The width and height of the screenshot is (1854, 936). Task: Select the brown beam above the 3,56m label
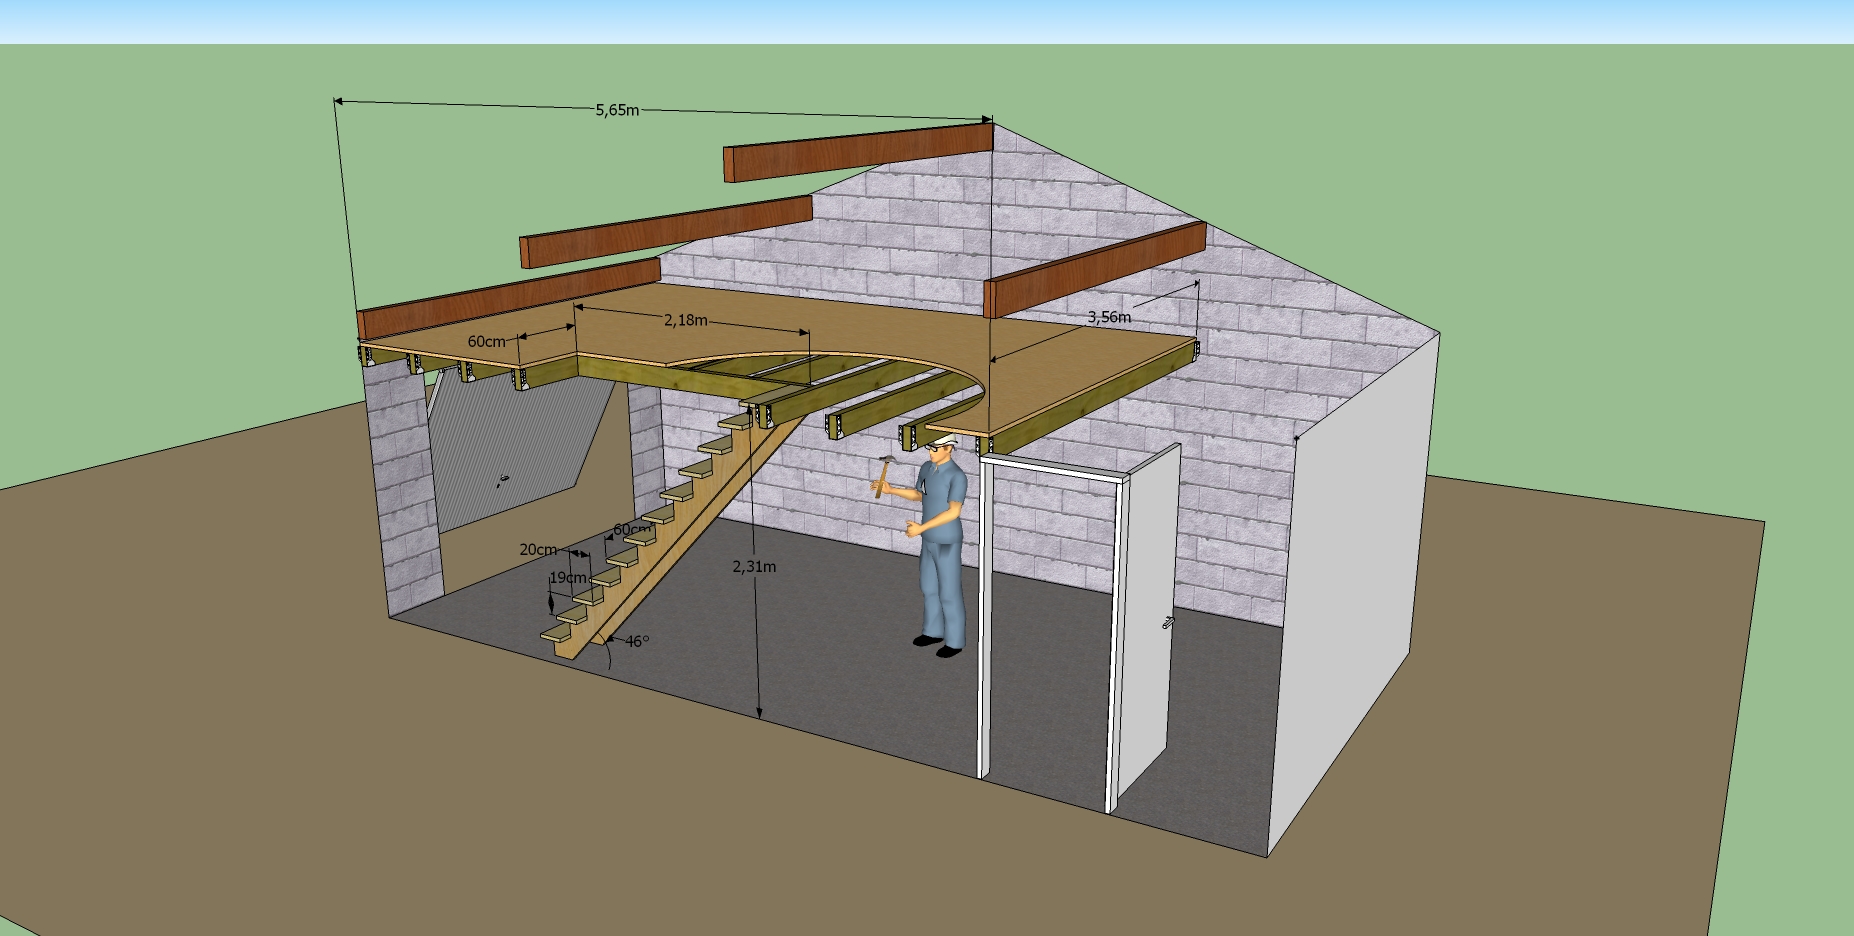[1095, 269]
